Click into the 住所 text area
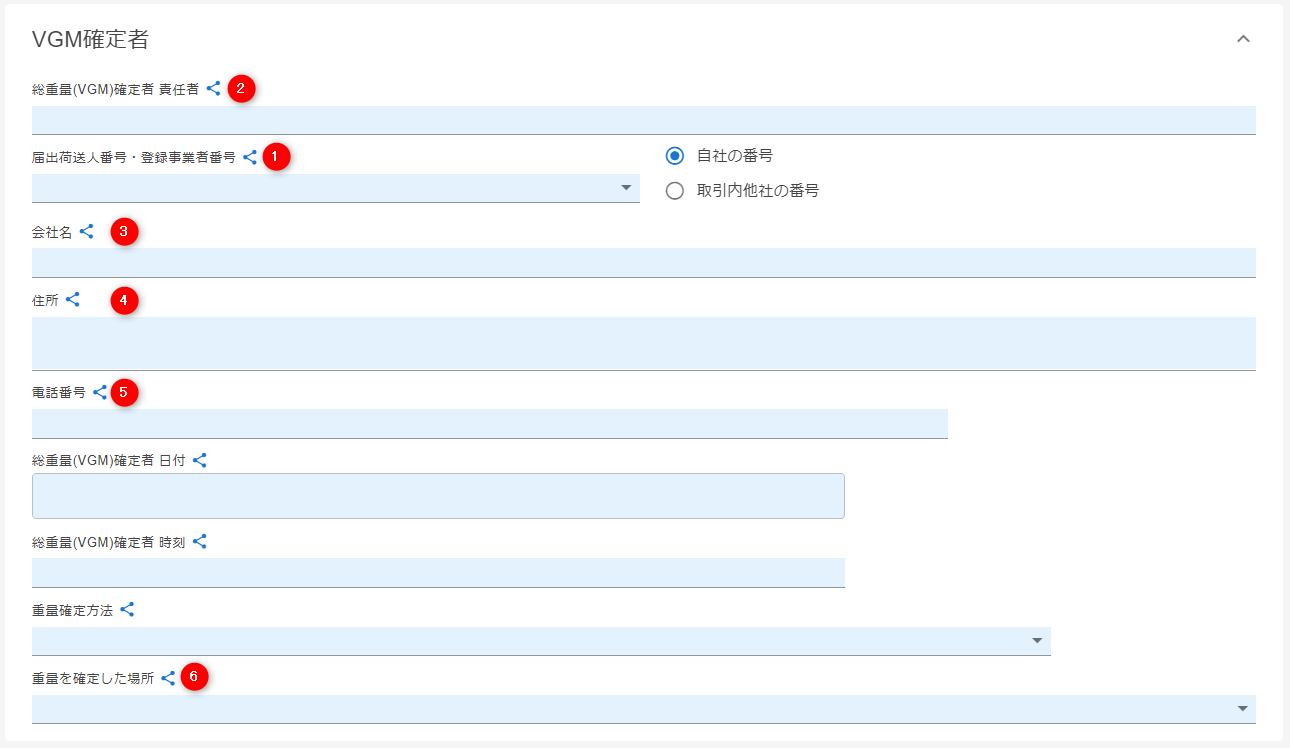The height and width of the screenshot is (748, 1290). [643, 343]
